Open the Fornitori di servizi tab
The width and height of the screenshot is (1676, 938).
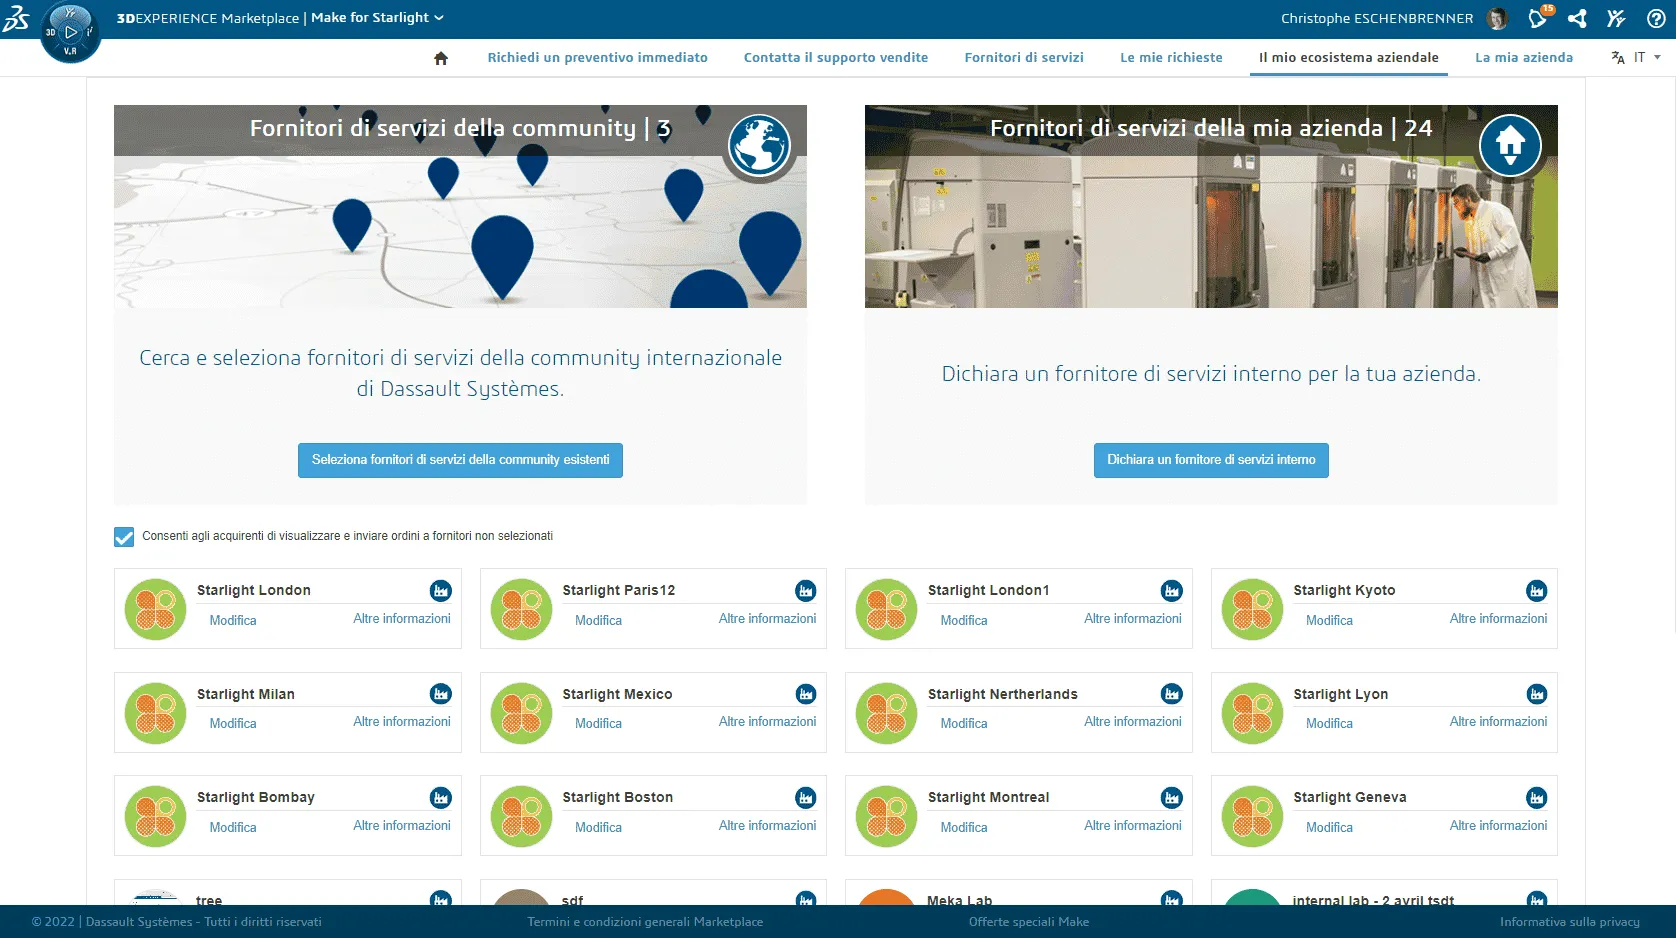coord(1023,58)
